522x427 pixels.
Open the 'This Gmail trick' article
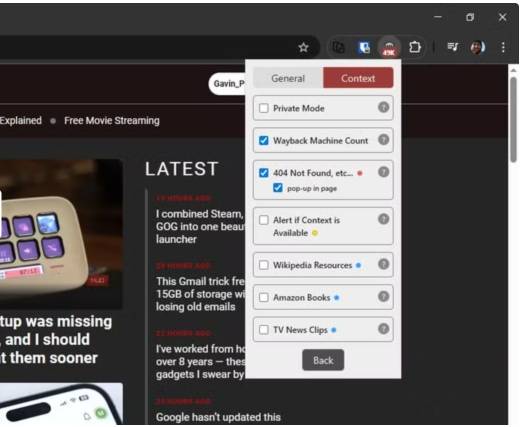click(x=201, y=294)
